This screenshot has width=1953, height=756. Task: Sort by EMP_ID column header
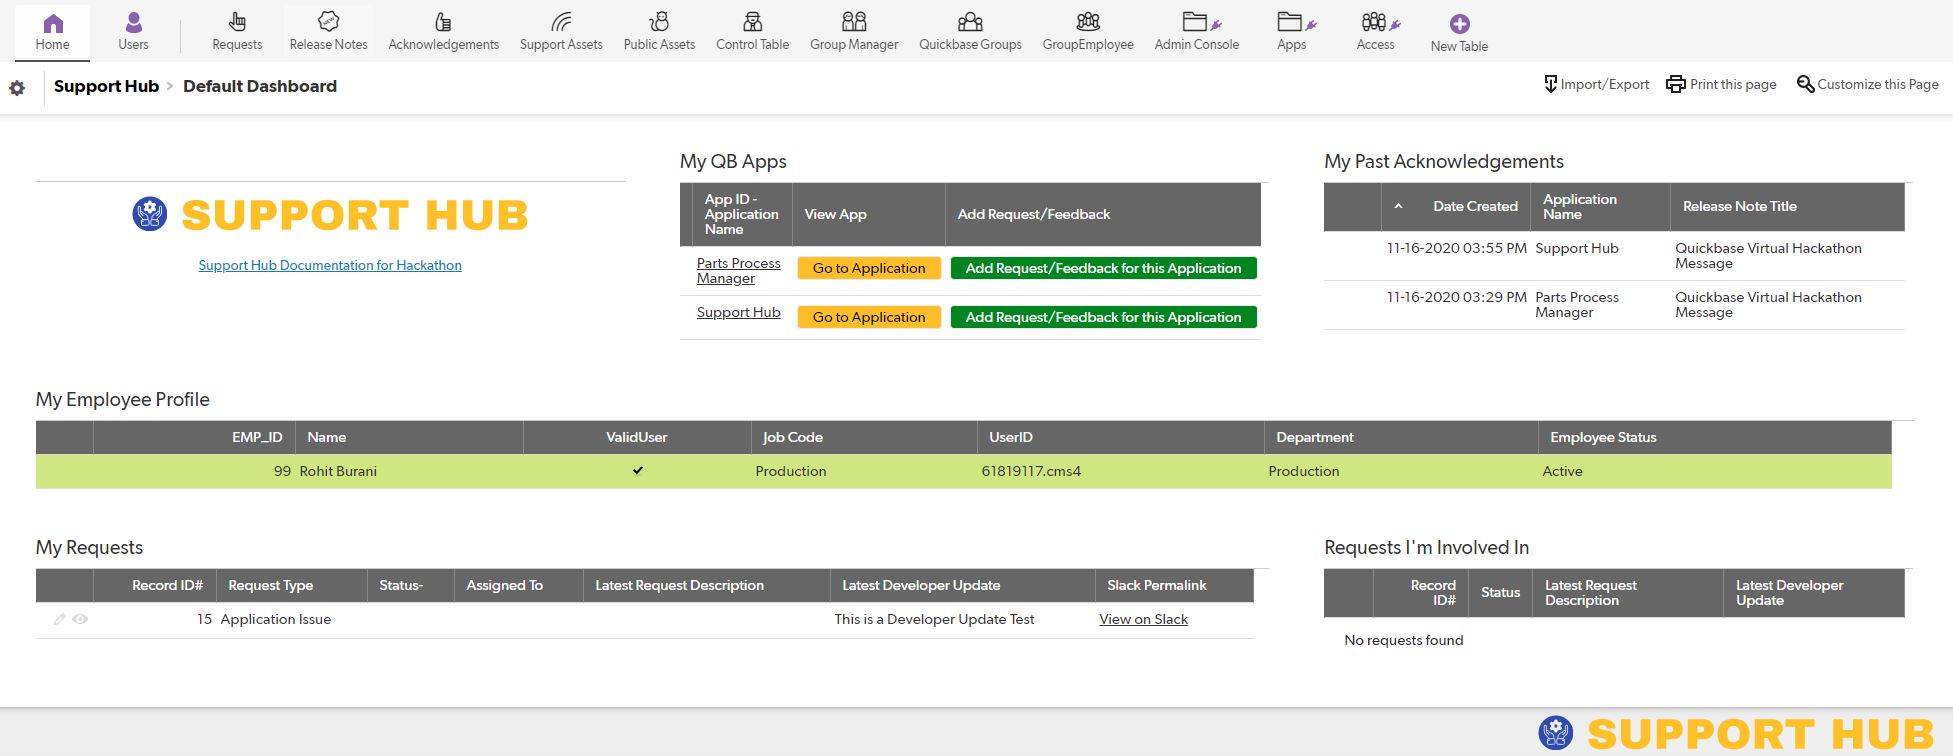coord(257,437)
